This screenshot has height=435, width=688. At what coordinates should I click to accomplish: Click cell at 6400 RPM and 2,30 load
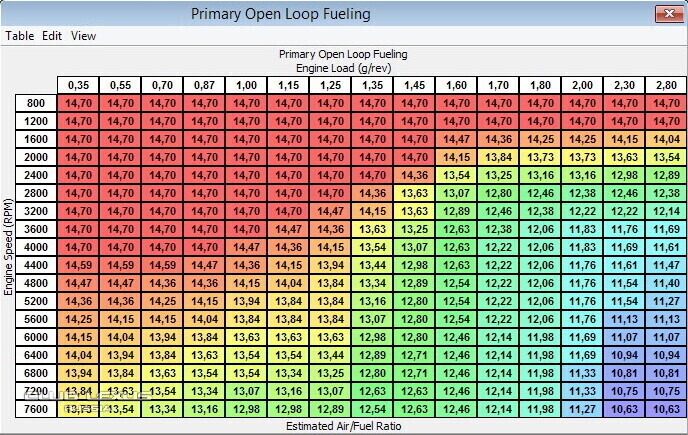coord(623,355)
